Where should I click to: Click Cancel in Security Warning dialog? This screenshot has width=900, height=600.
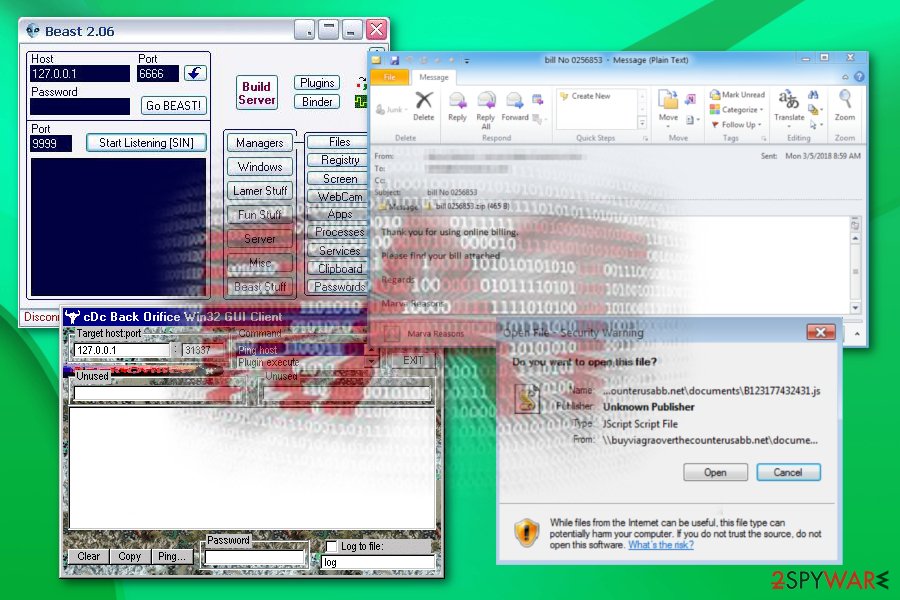pyautogui.click(x=788, y=473)
